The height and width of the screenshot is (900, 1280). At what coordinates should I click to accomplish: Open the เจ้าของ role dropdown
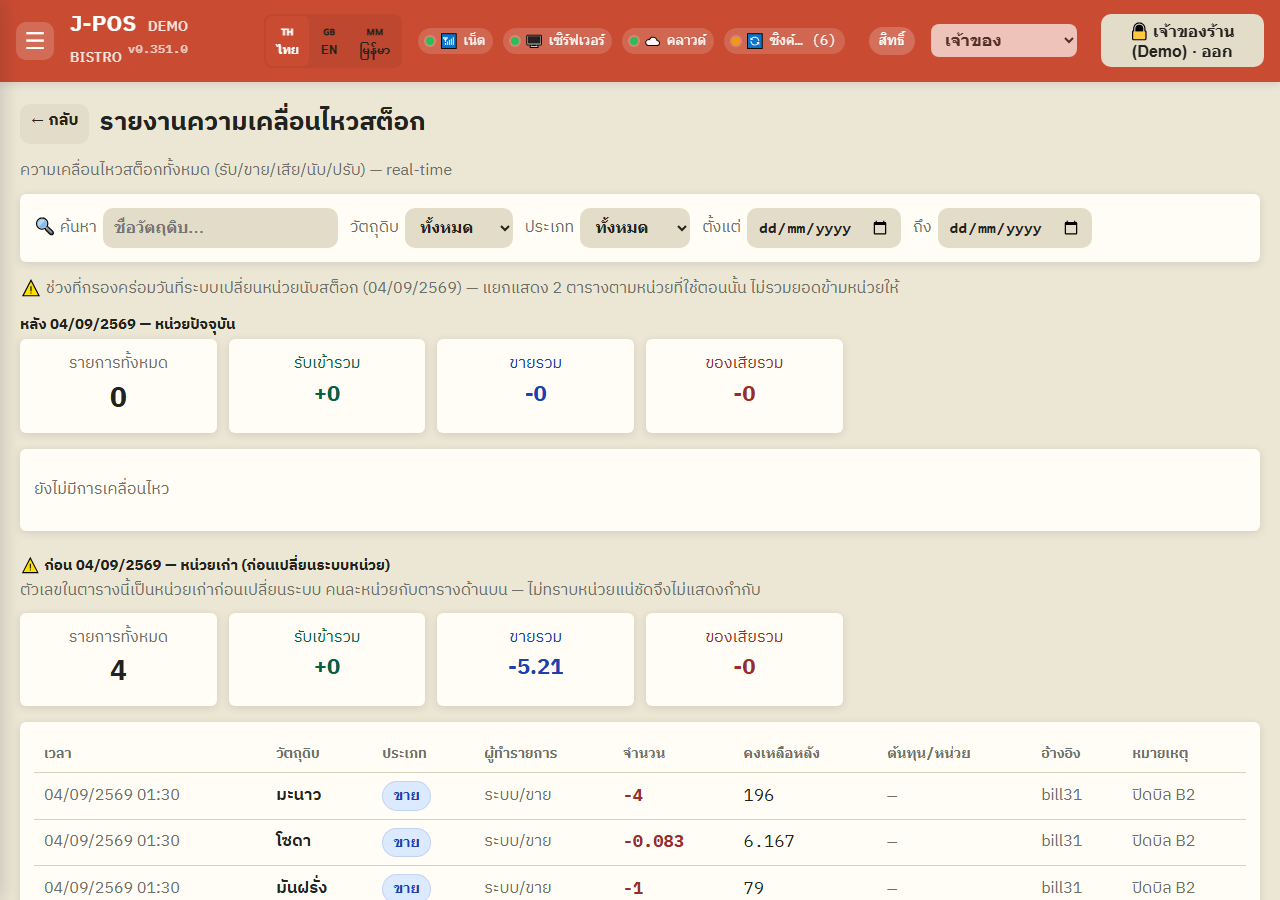[1004, 41]
